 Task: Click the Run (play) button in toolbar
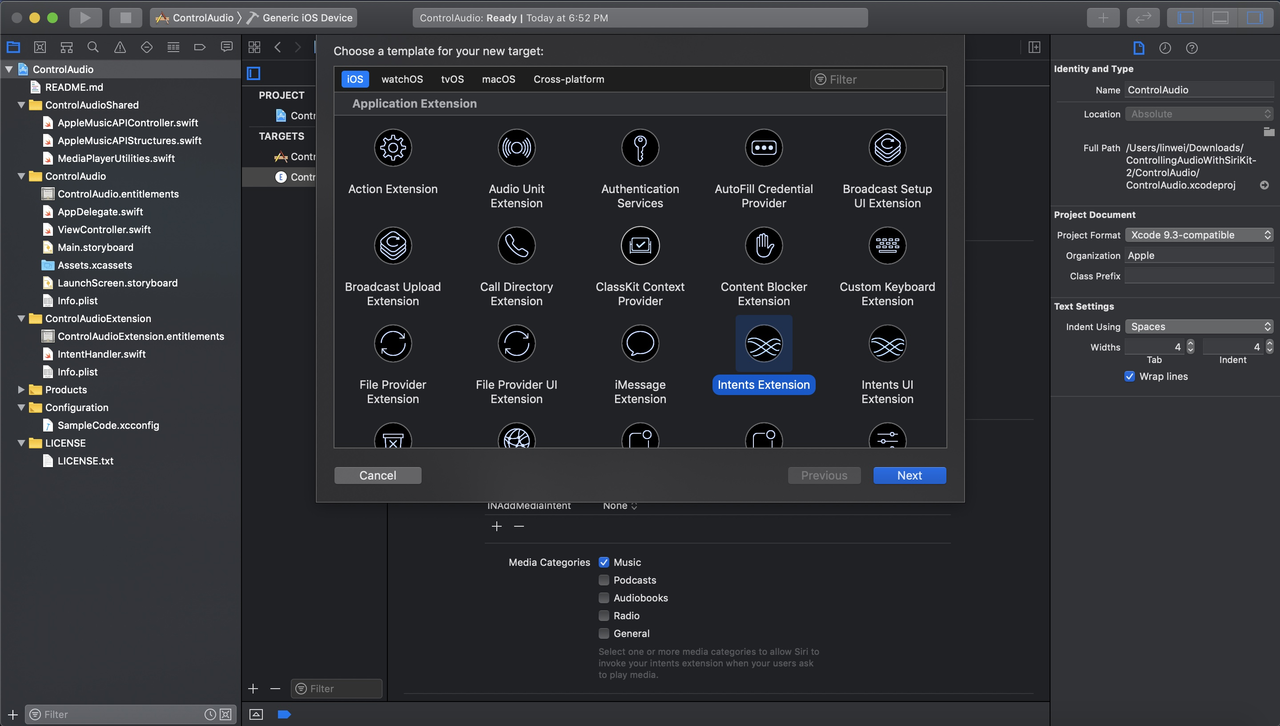(x=85, y=17)
